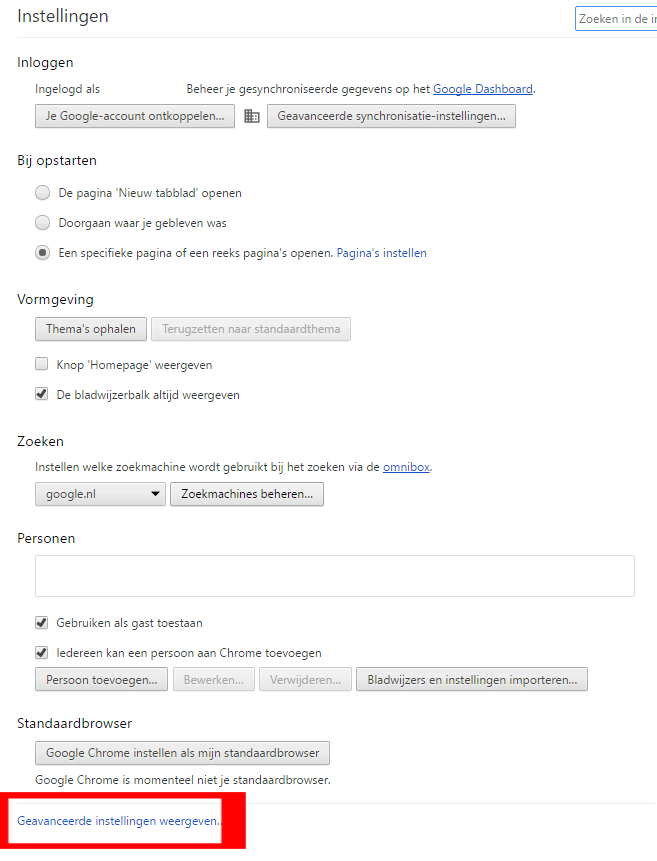Screen dimensions: 657x861
Task: Click the 'Thema's ophalen' button
Action: (x=90, y=328)
